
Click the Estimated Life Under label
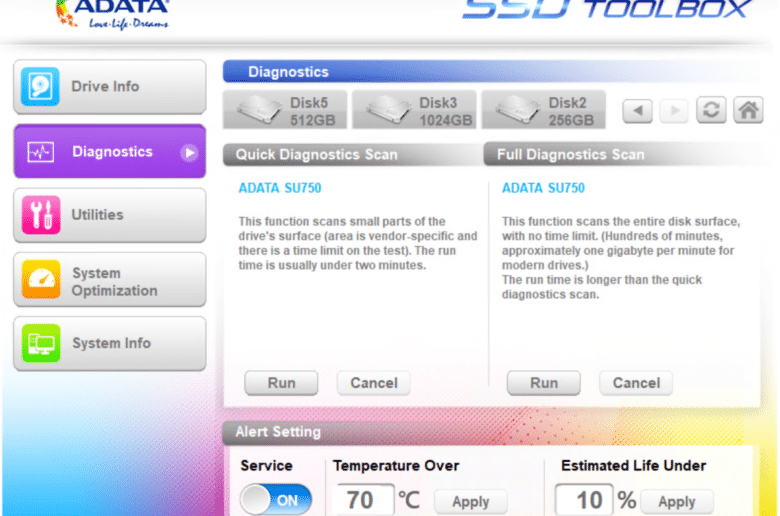(x=633, y=465)
